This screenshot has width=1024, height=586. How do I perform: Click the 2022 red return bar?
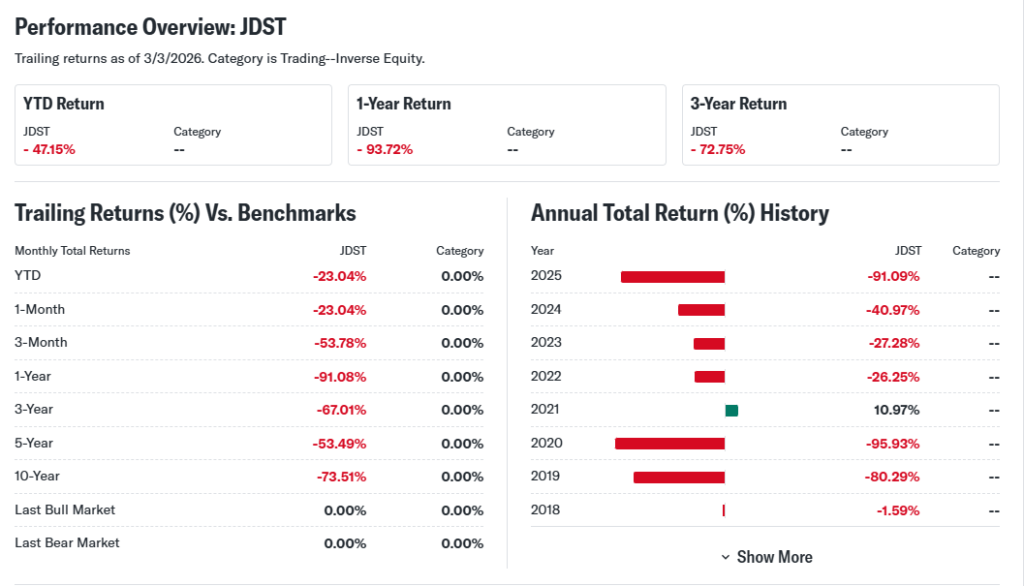709,377
